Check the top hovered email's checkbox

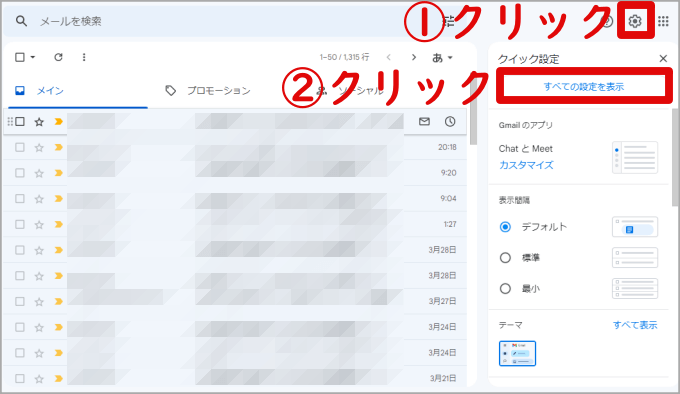pyautogui.click(x=20, y=122)
